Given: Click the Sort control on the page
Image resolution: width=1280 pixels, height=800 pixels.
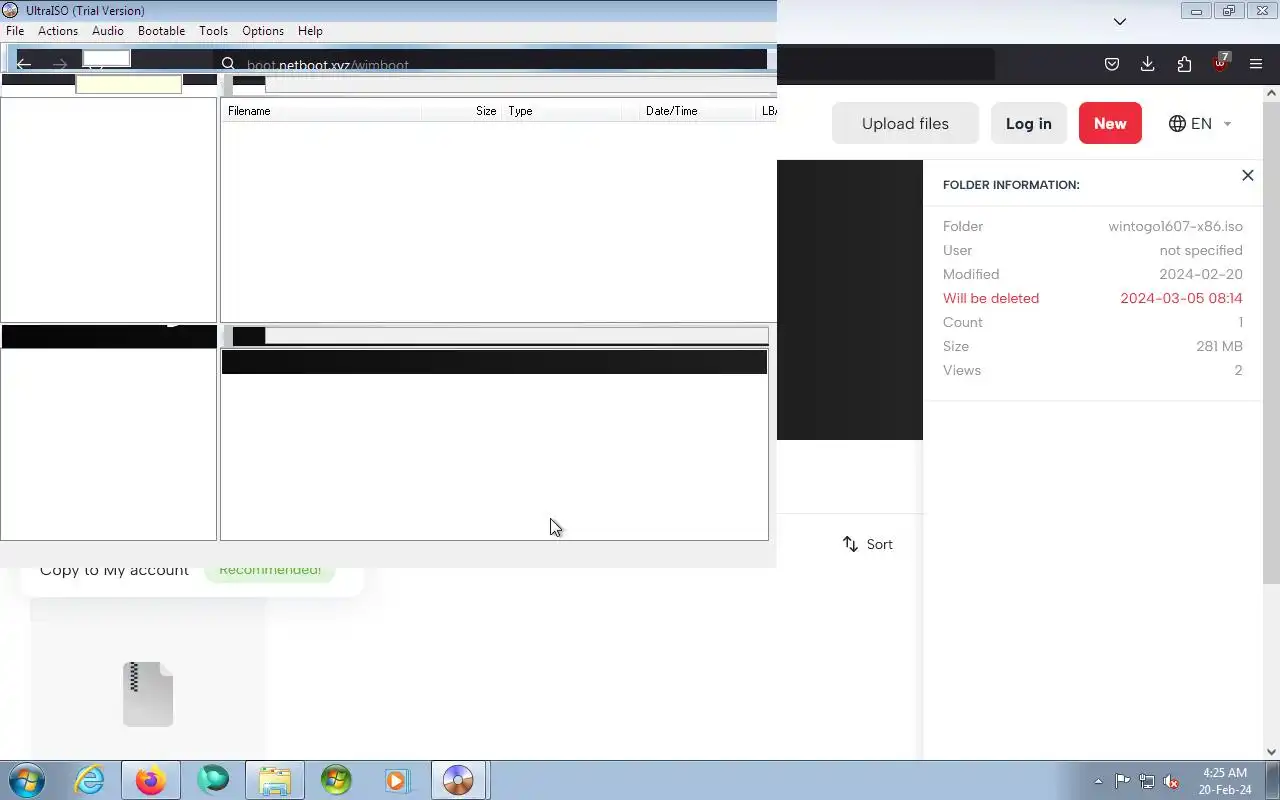Looking at the screenshot, I should tap(867, 544).
